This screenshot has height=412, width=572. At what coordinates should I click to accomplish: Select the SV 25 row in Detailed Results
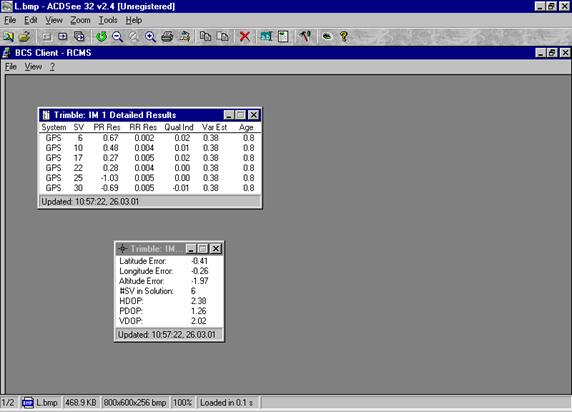(150, 178)
